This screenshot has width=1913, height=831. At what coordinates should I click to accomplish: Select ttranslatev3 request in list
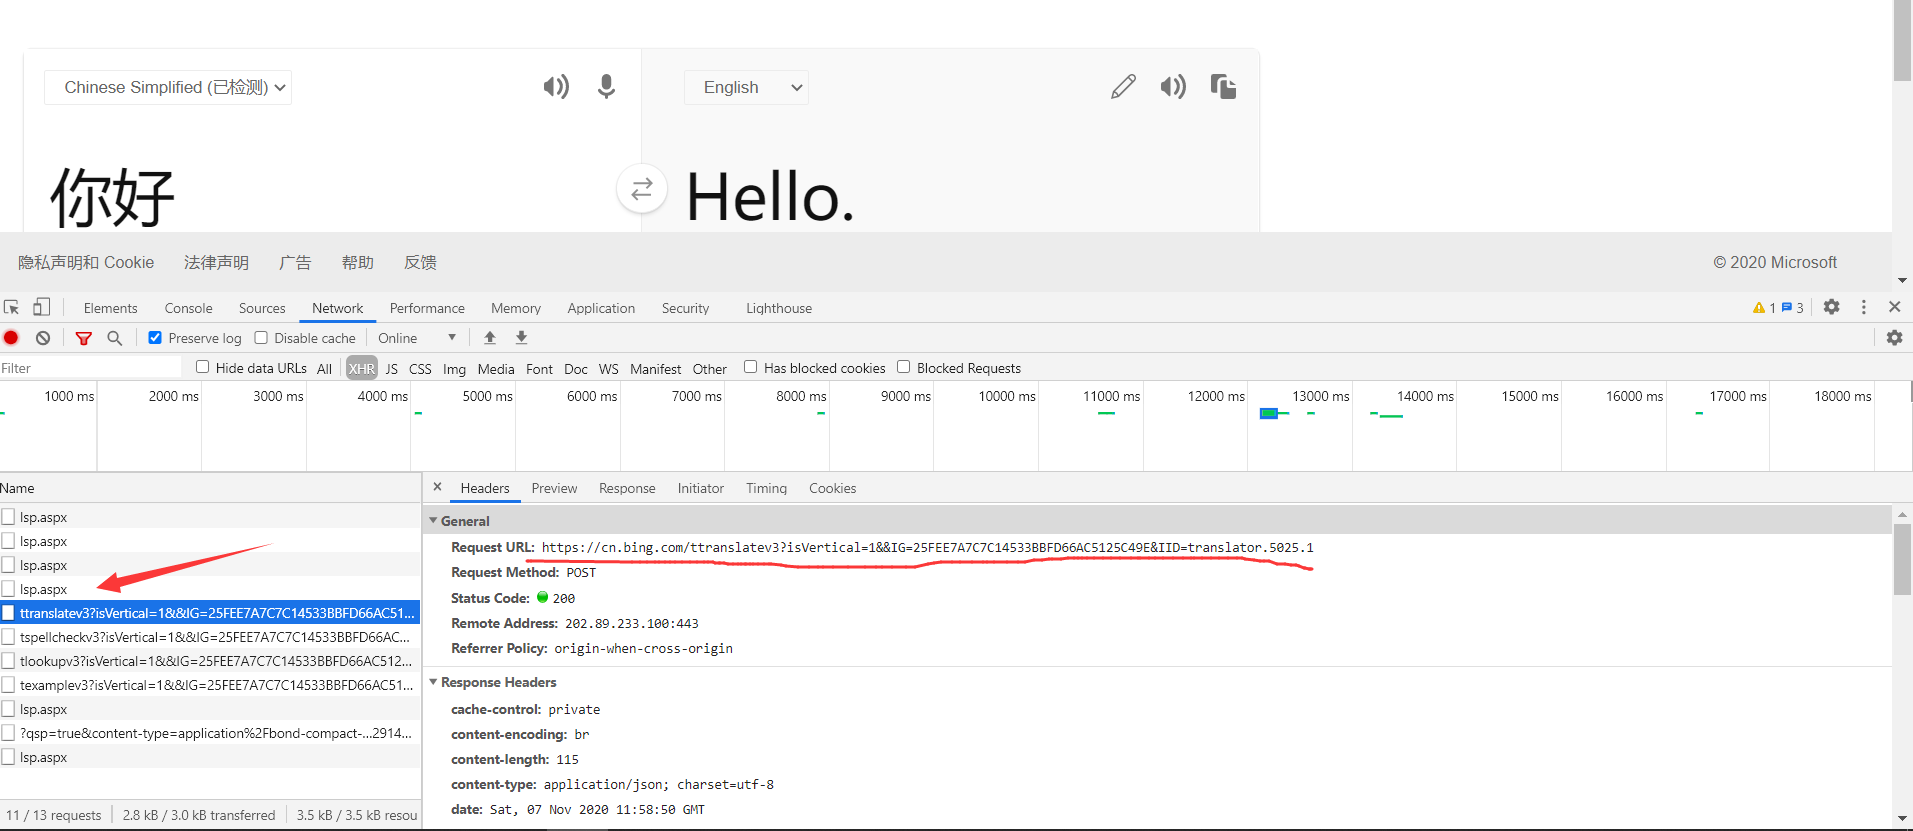(210, 613)
